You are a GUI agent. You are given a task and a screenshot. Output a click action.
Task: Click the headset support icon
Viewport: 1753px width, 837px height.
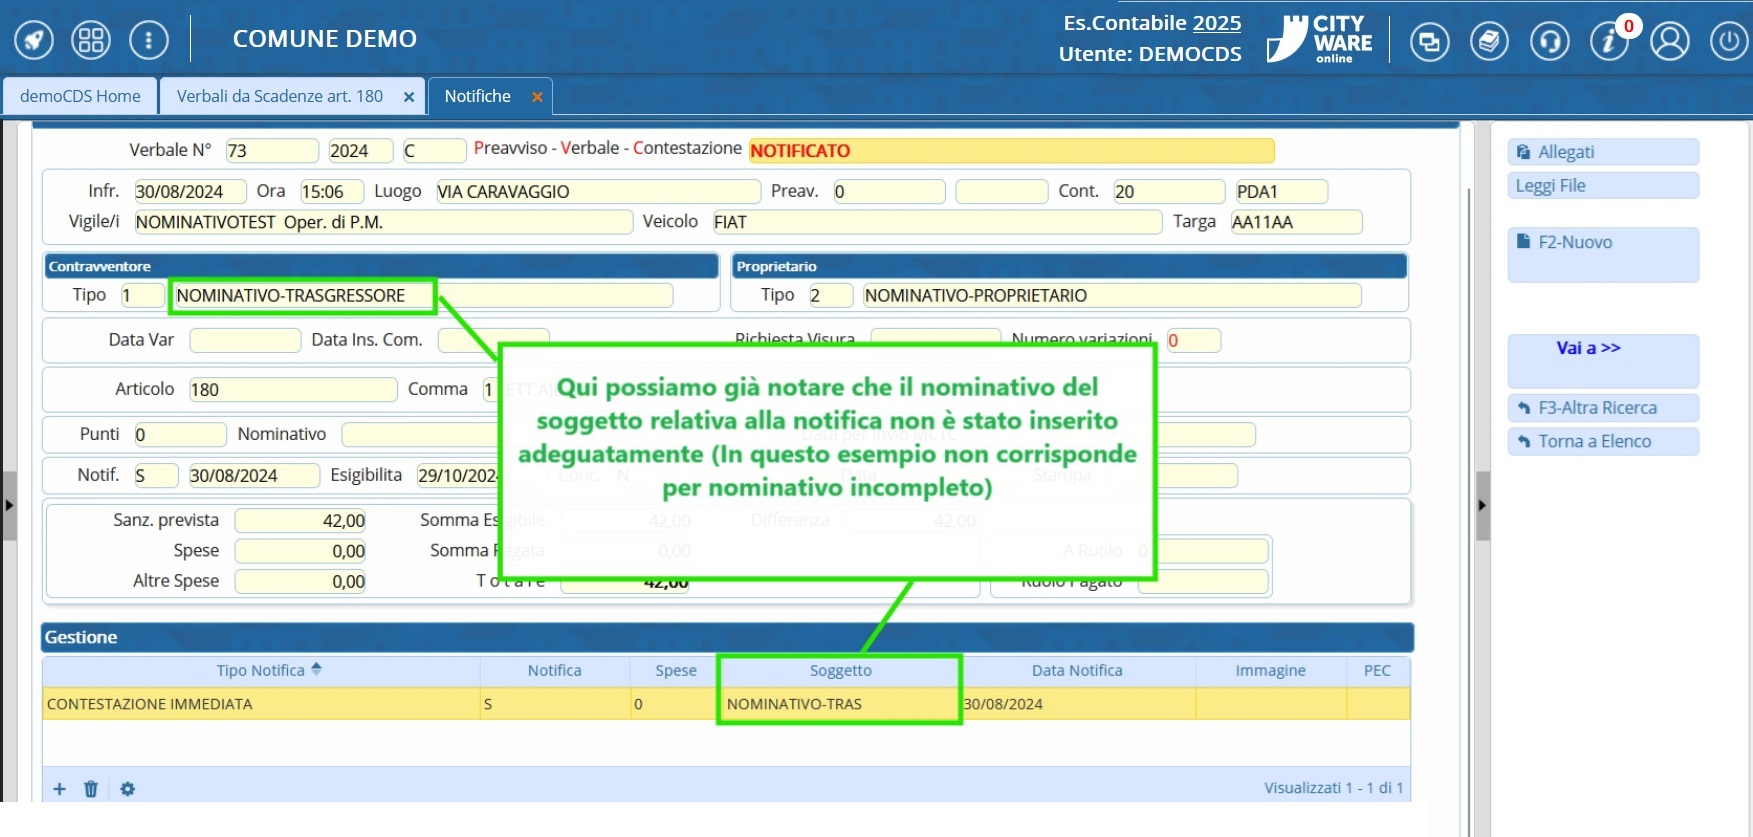(x=1549, y=42)
